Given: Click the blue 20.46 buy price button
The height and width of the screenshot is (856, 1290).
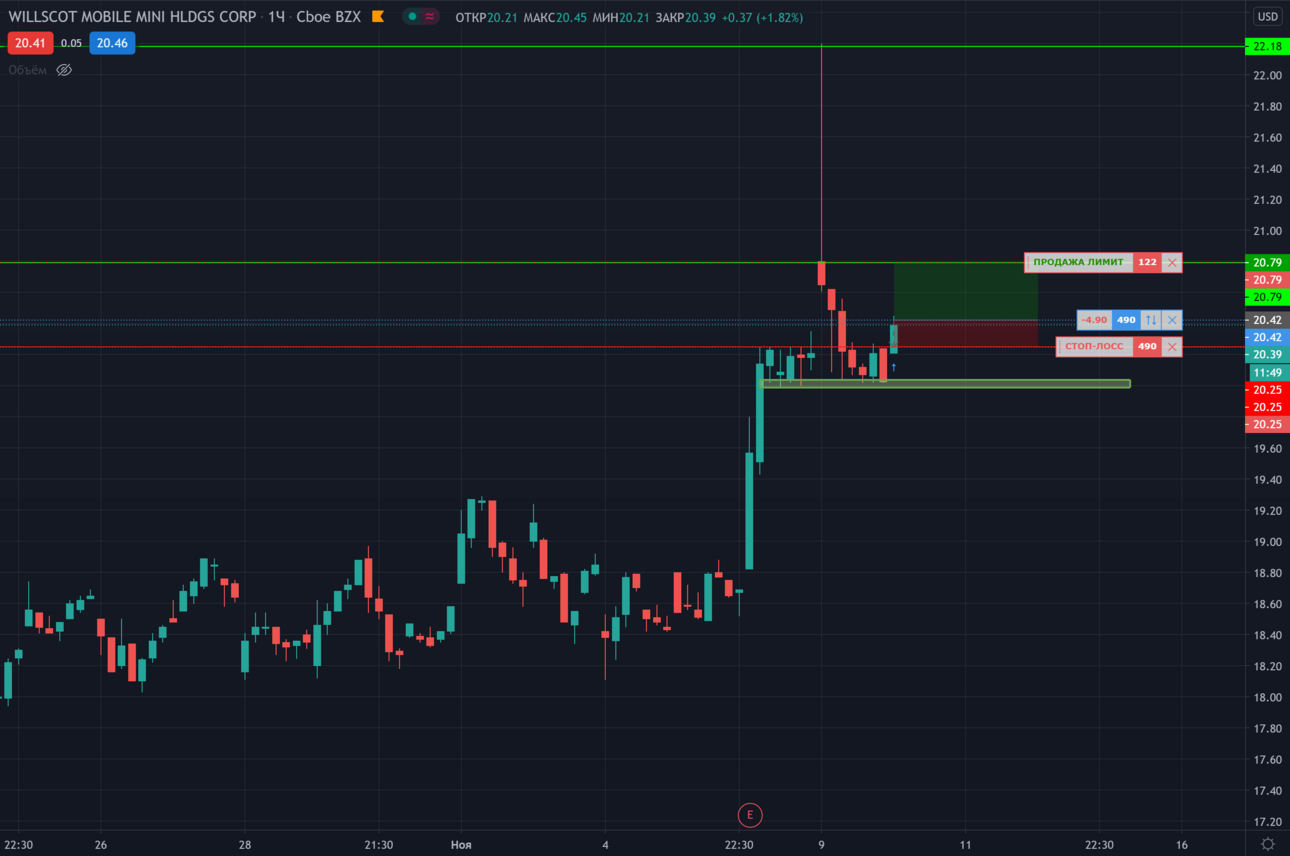Looking at the screenshot, I should point(112,43).
